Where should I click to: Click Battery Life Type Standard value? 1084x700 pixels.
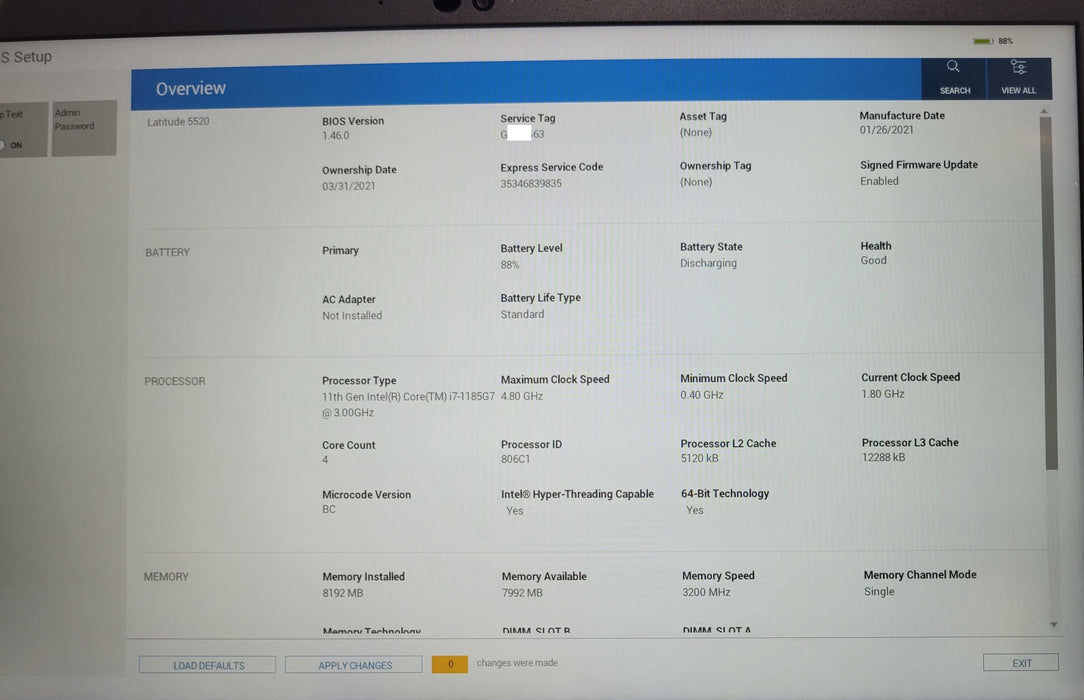click(x=522, y=314)
